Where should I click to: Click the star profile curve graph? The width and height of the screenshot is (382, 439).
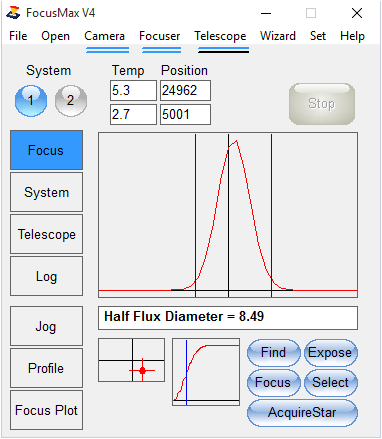[x=228, y=215]
